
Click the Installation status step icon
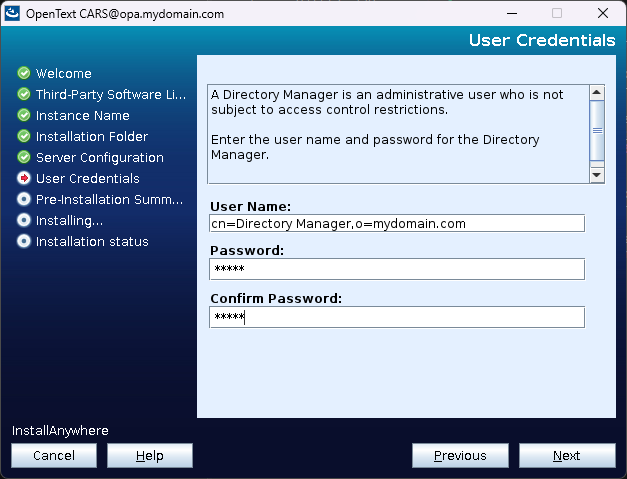[24, 241]
